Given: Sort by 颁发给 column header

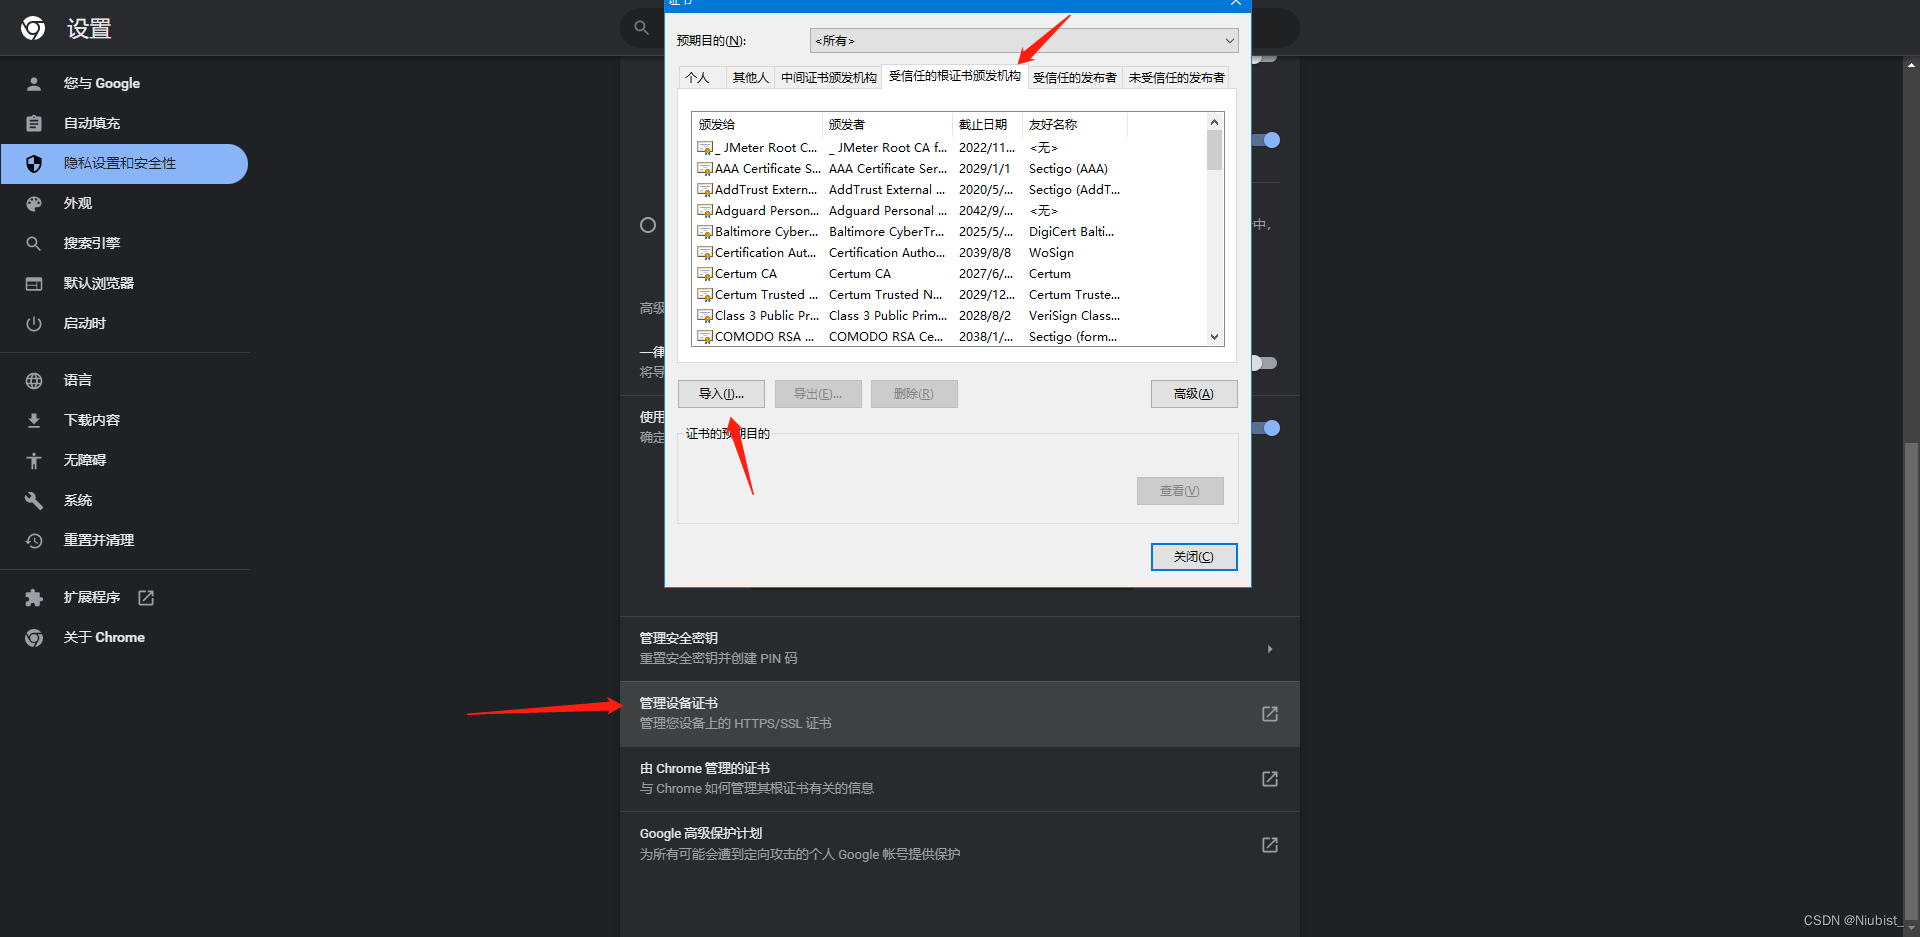Looking at the screenshot, I should [x=757, y=125].
